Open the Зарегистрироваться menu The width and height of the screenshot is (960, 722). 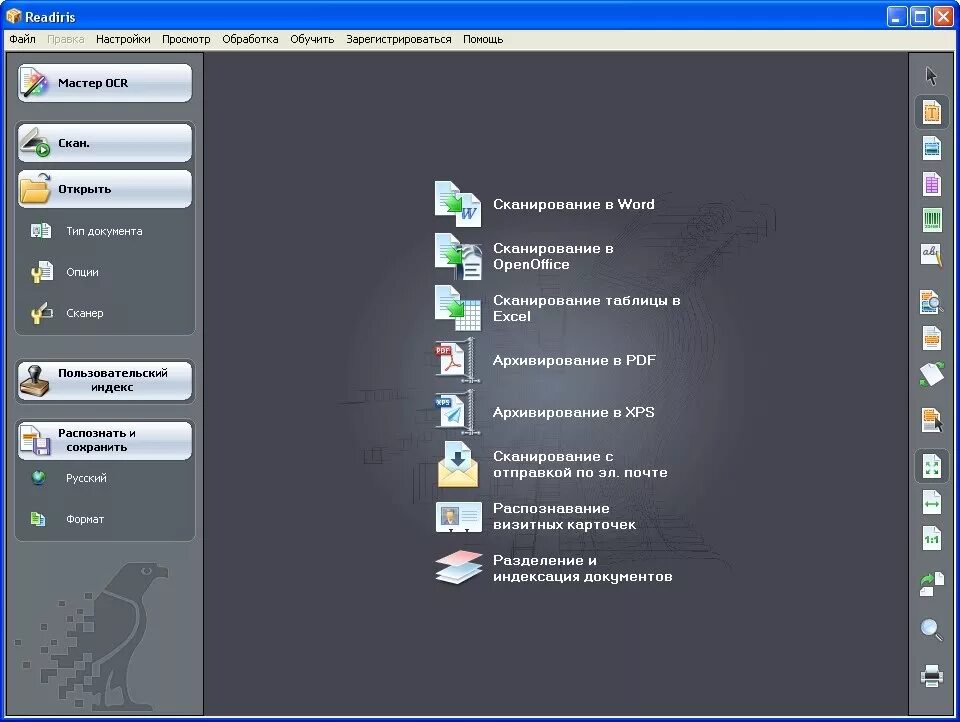399,39
